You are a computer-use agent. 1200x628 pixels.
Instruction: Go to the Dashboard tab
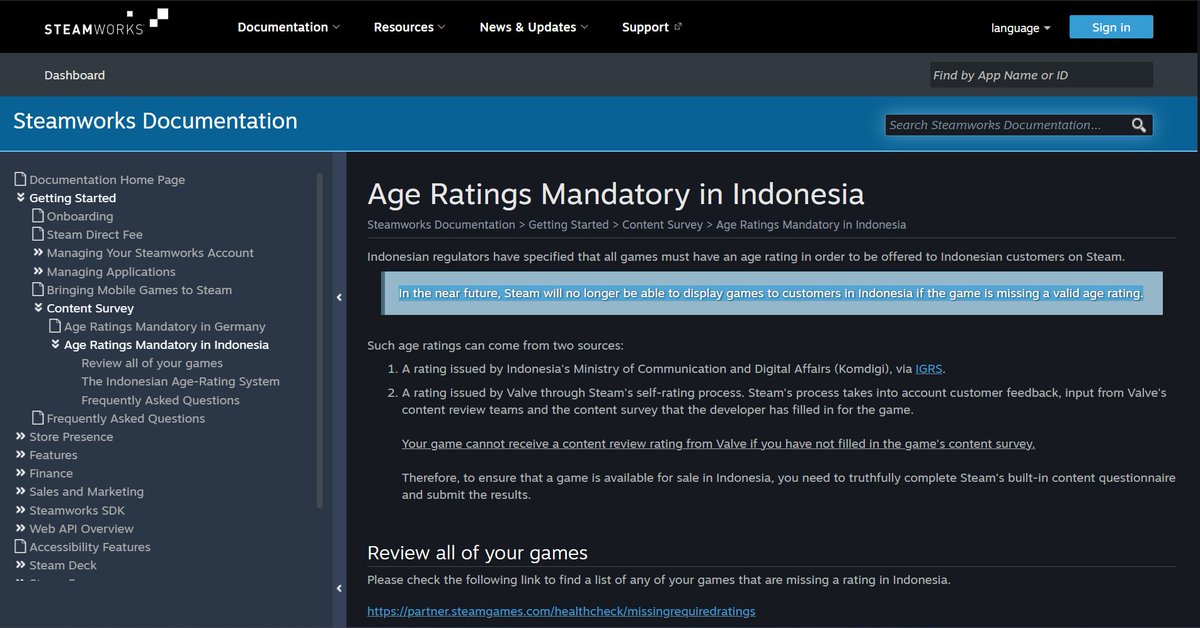point(74,75)
